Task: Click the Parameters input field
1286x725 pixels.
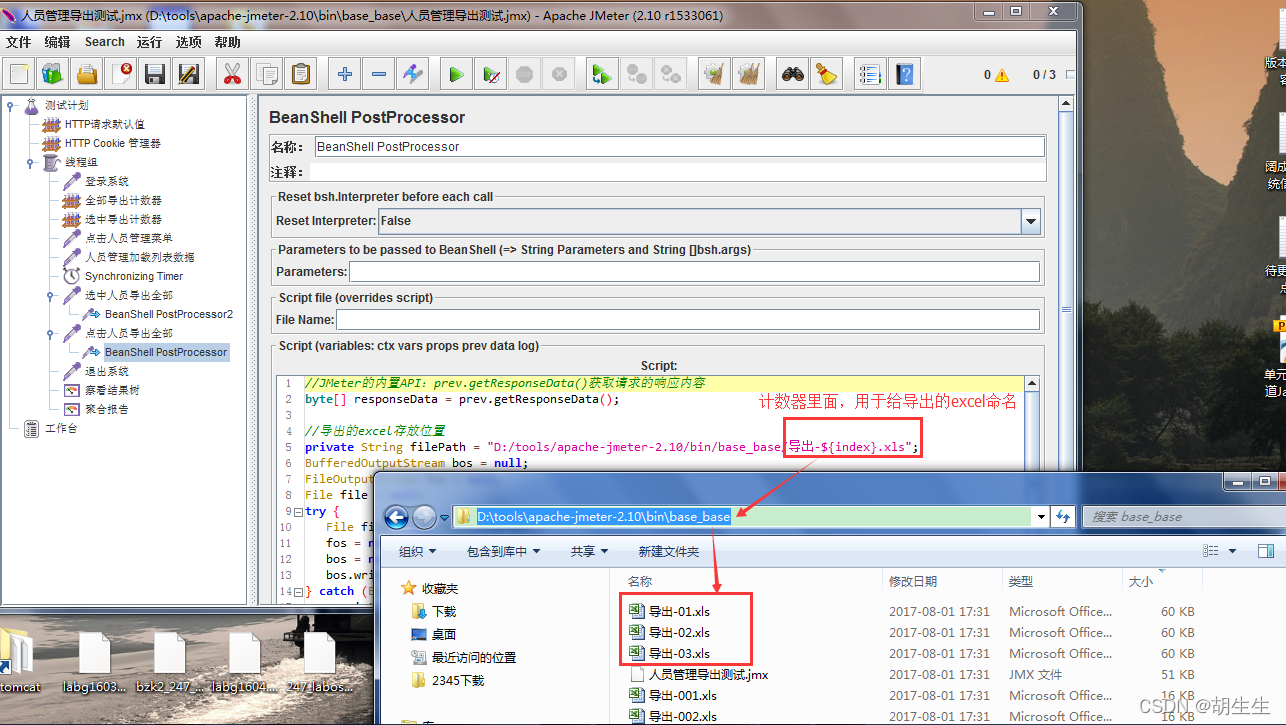Action: click(694, 272)
